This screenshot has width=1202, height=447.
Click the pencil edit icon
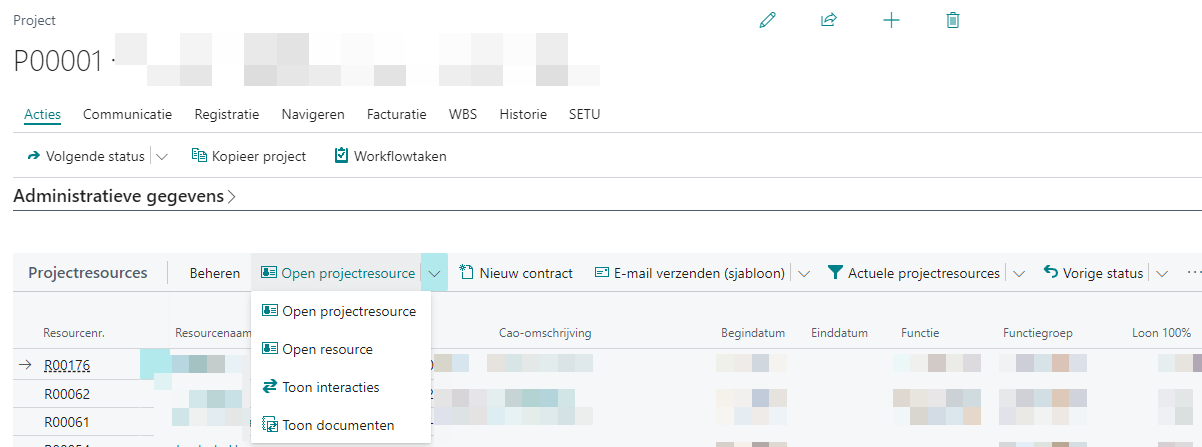click(x=768, y=20)
